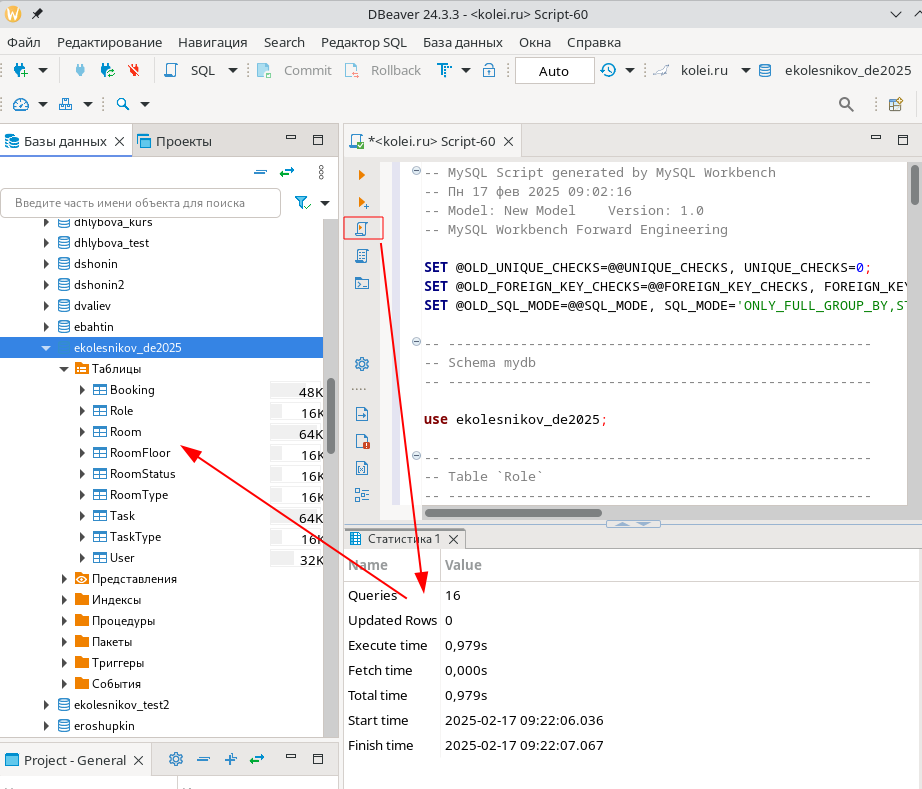Run the current SQL statement (orange arrow)
The width and height of the screenshot is (922, 789).
362,175
